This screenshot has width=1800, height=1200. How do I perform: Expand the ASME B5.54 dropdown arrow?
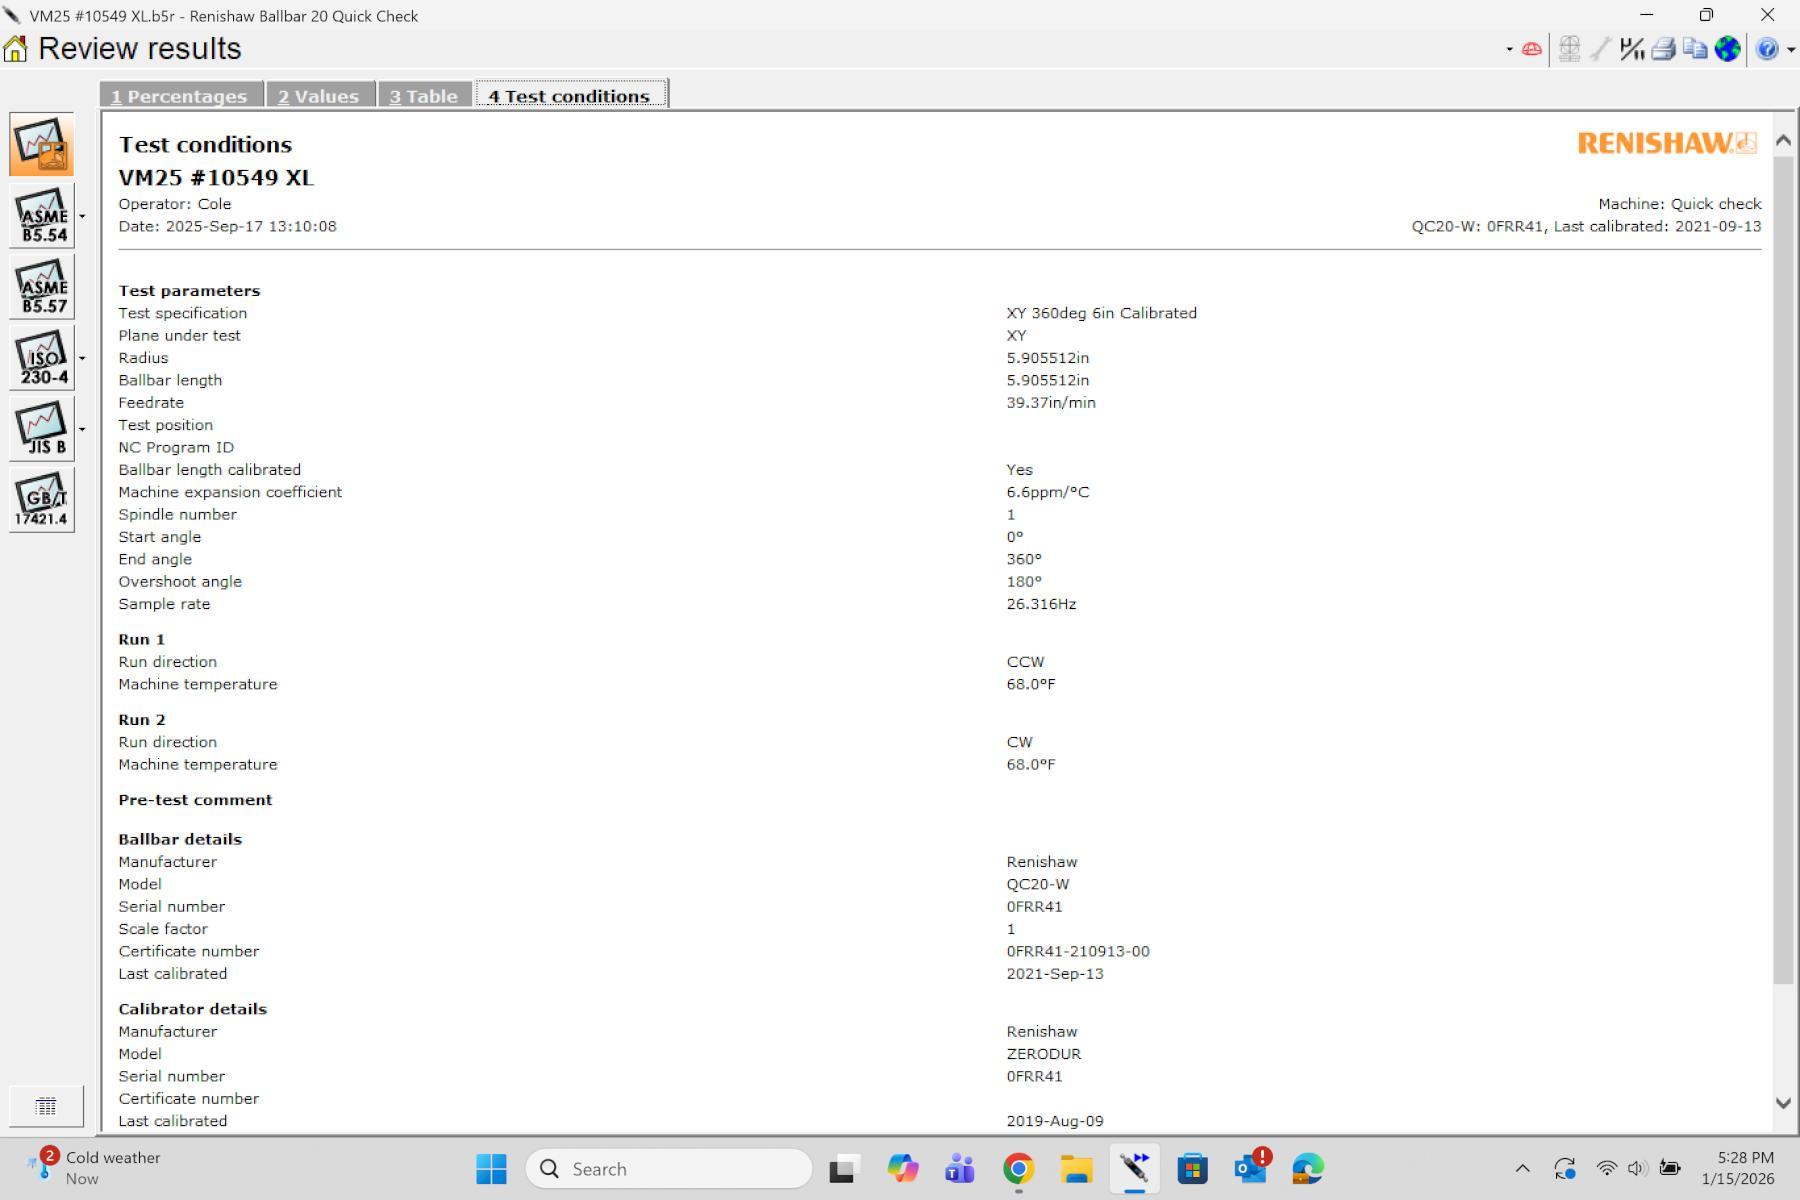coord(82,216)
